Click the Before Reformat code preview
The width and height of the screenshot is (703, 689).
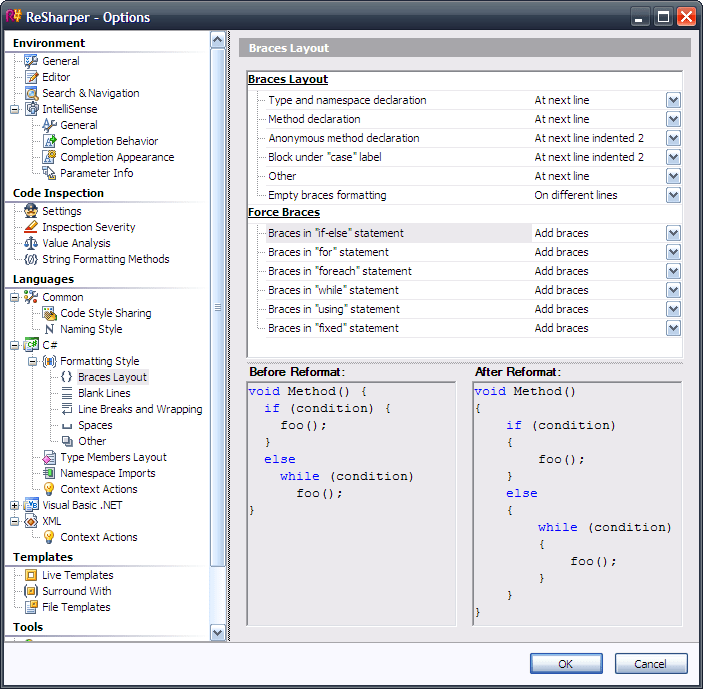point(352,504)
